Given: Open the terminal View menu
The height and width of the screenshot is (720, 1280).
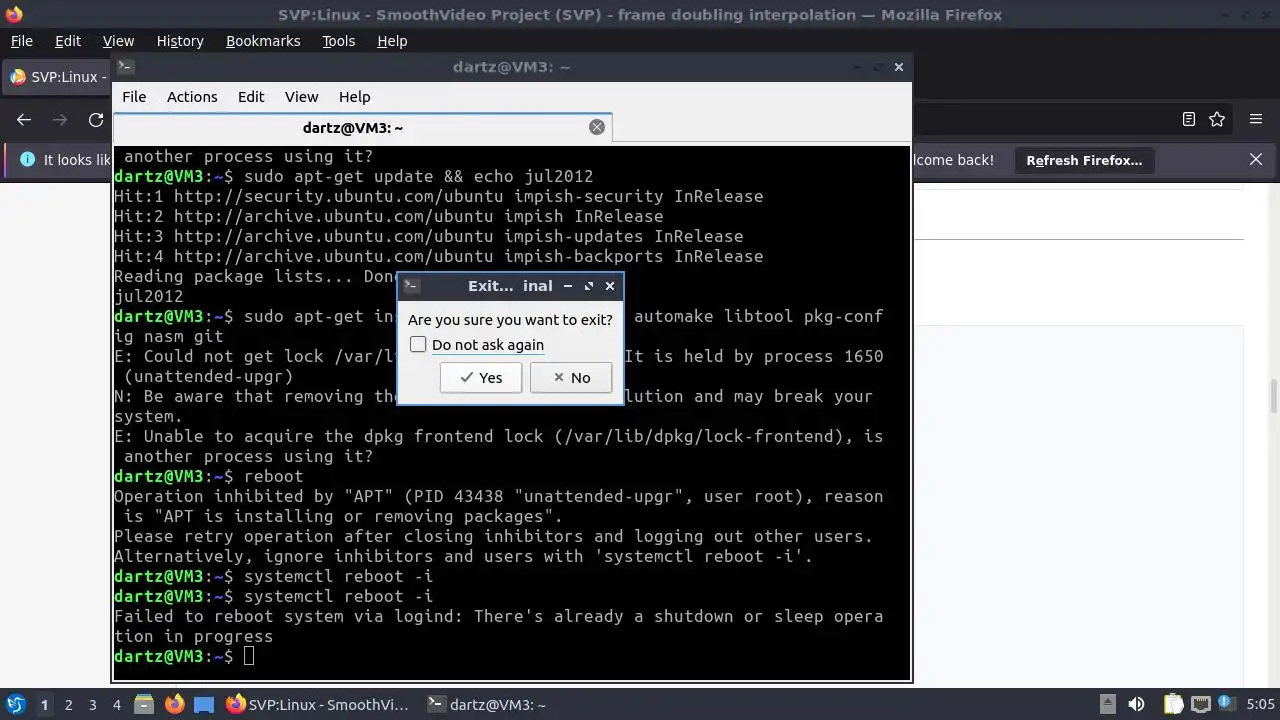Looking at the screenshot, I should [x=301, y=97].
